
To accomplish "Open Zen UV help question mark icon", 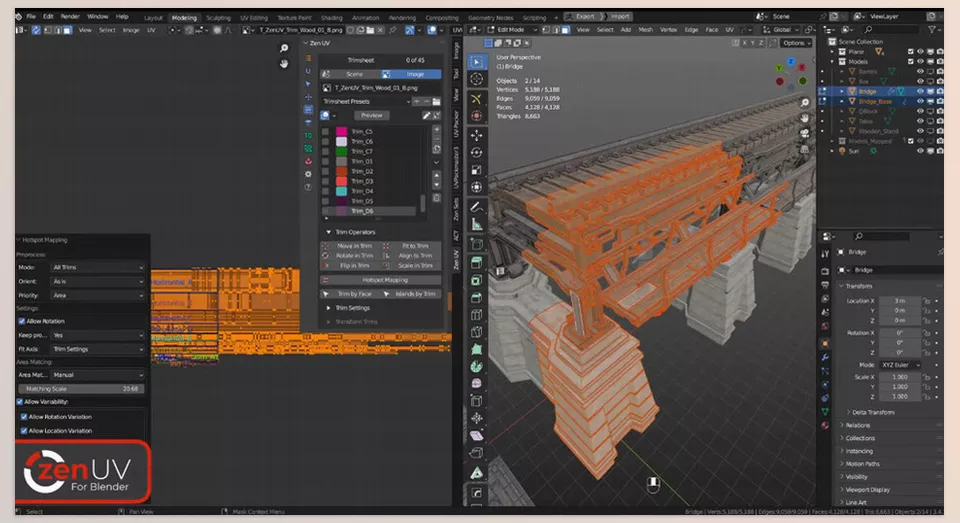I will click(x=308, y=187).
